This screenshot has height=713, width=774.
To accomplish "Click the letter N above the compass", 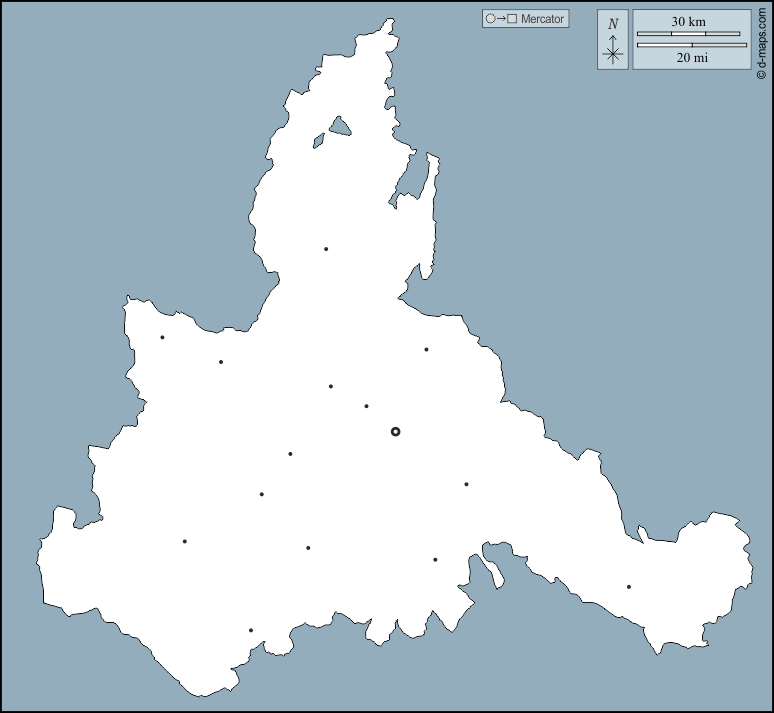I will click(x=613, y=24).
